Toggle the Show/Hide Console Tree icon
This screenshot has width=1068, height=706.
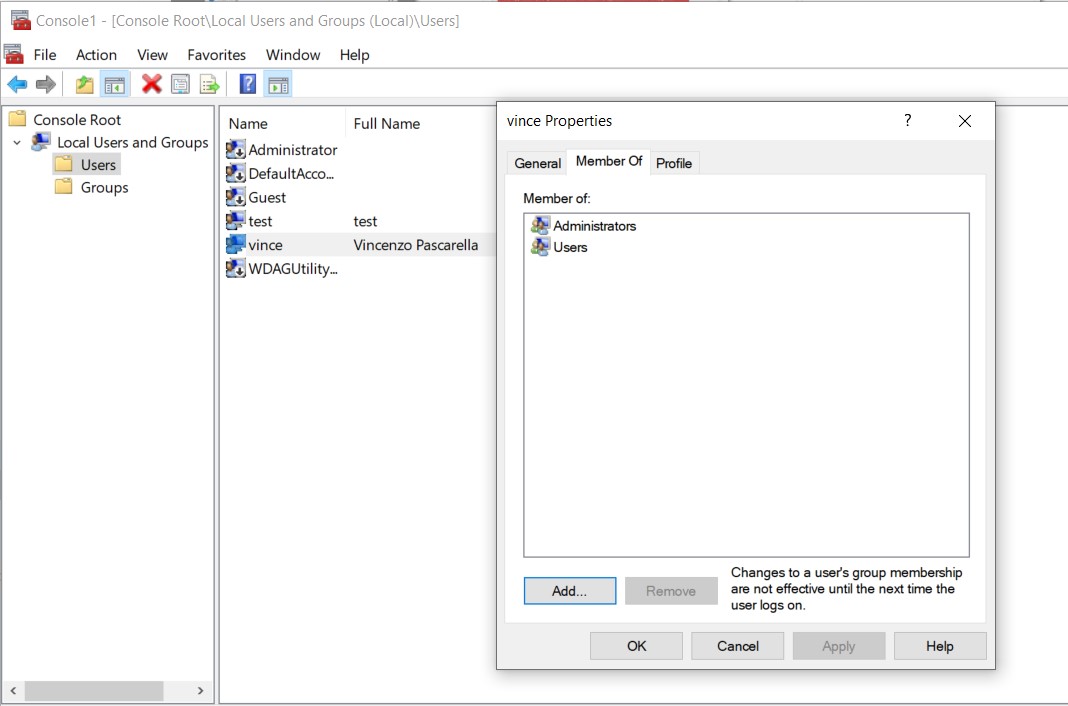[114, 84]
